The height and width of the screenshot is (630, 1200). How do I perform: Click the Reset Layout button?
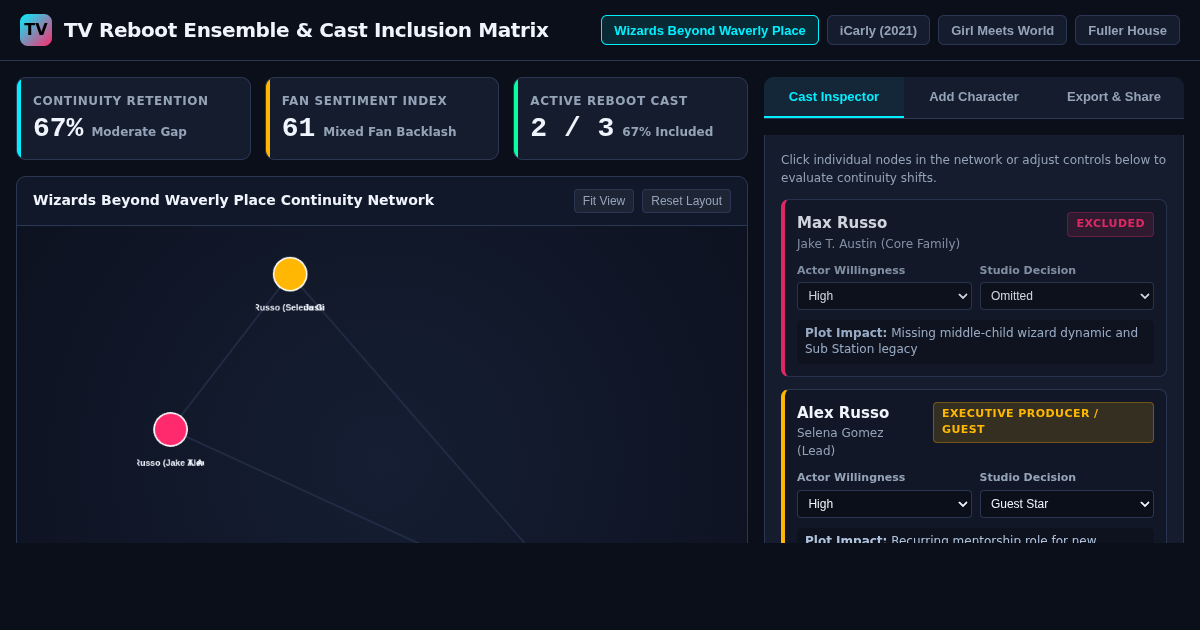pyautogui.click(x=686, y=201)
